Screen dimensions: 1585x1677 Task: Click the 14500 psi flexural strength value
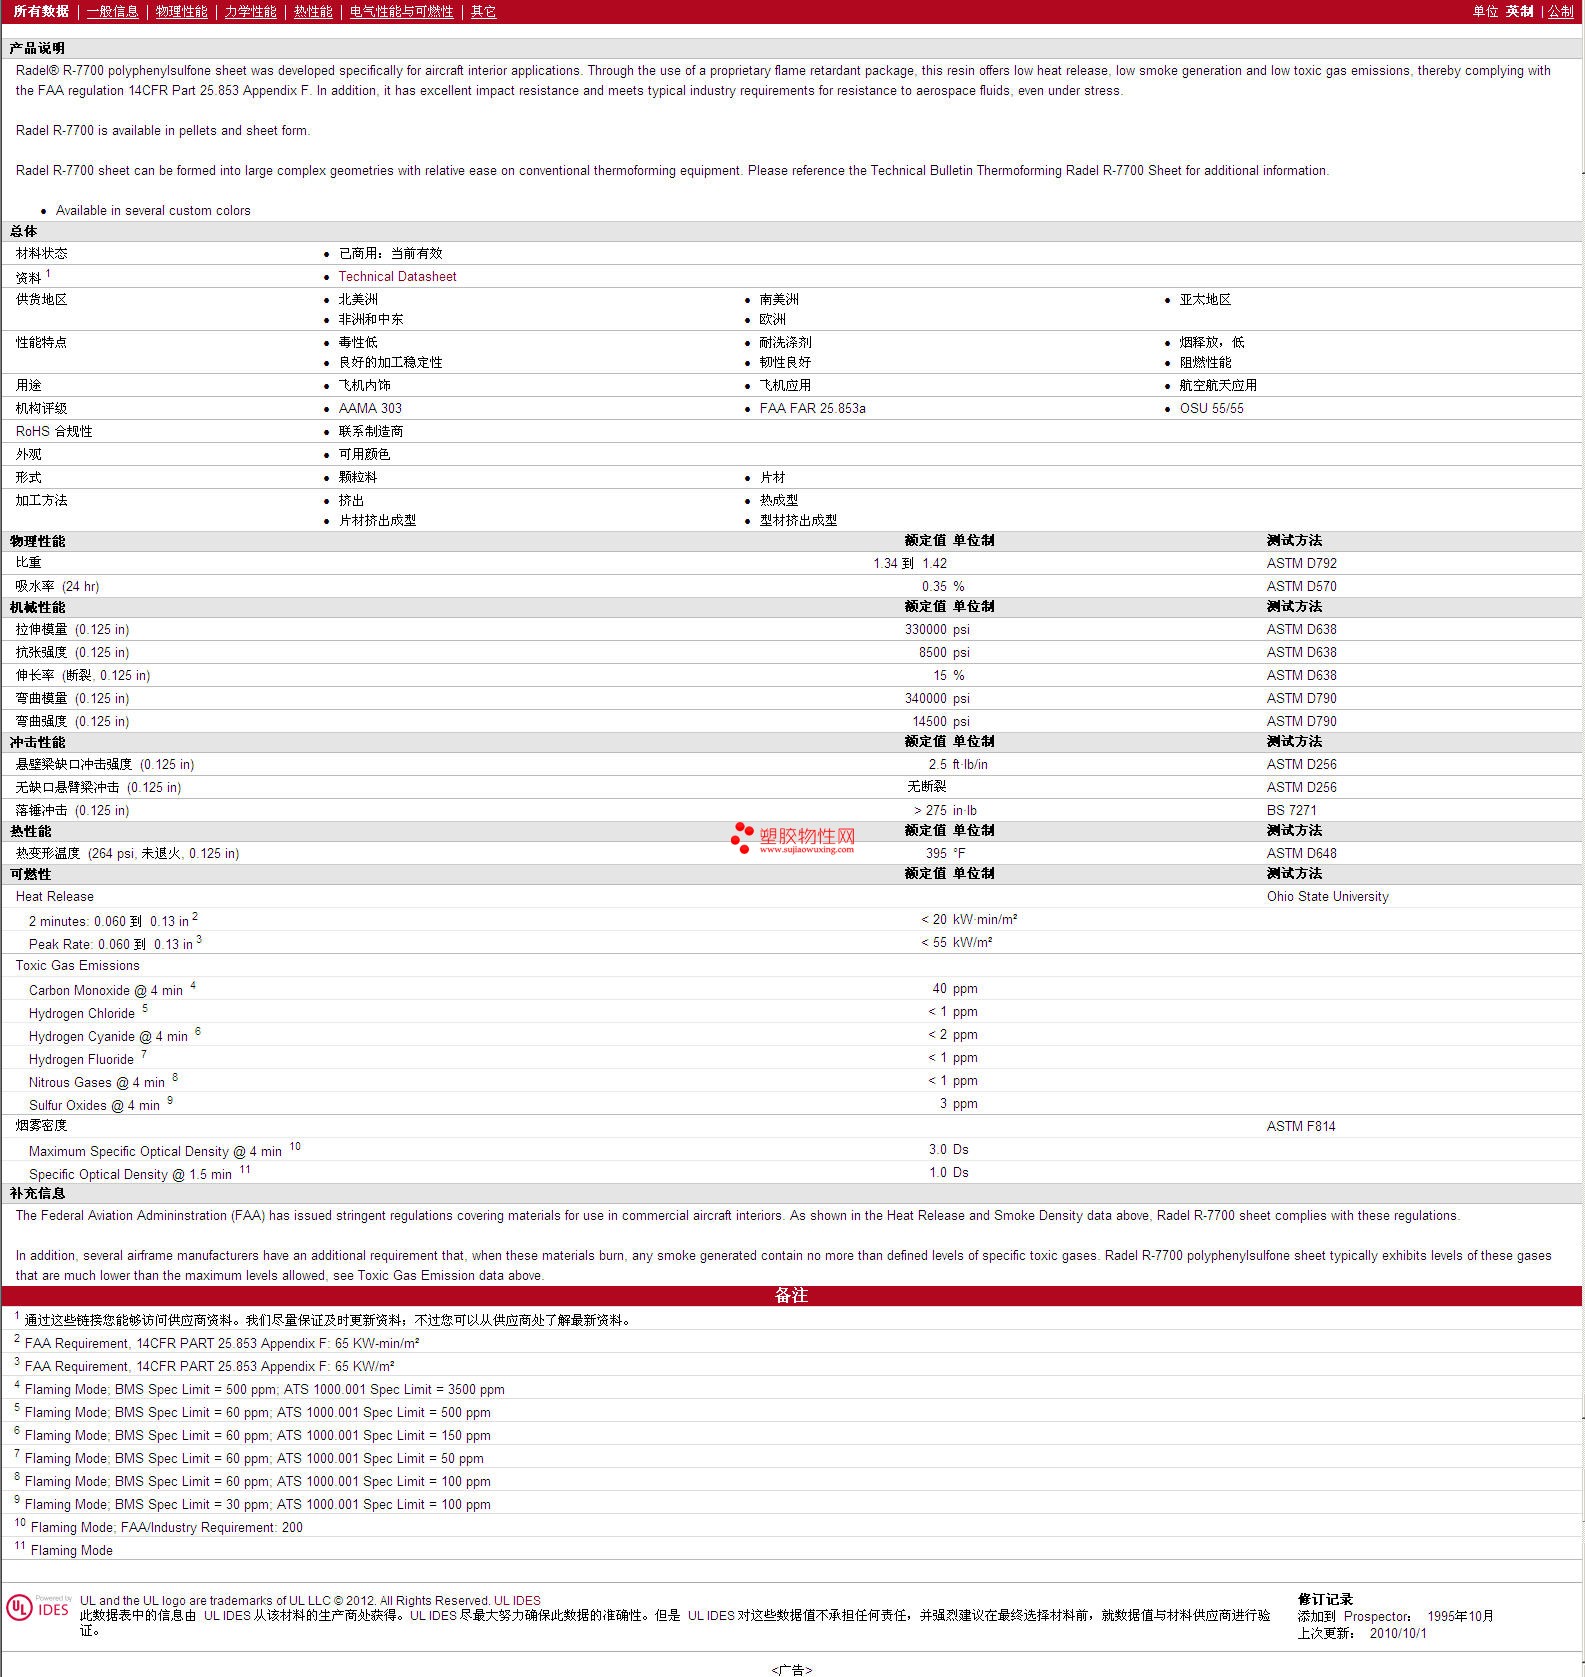(941, 722)
